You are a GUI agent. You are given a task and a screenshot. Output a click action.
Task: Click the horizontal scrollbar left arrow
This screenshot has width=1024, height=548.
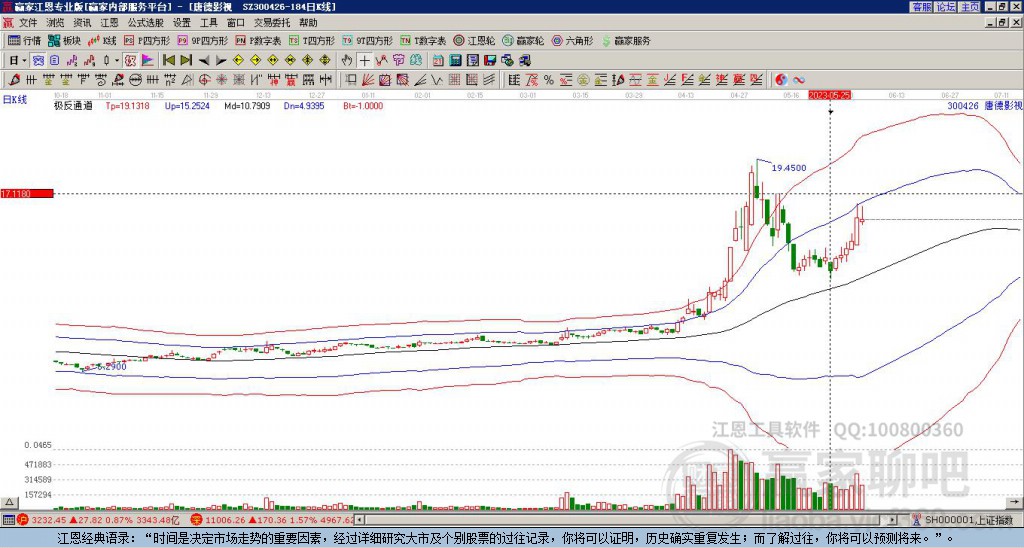coord(360,520)
